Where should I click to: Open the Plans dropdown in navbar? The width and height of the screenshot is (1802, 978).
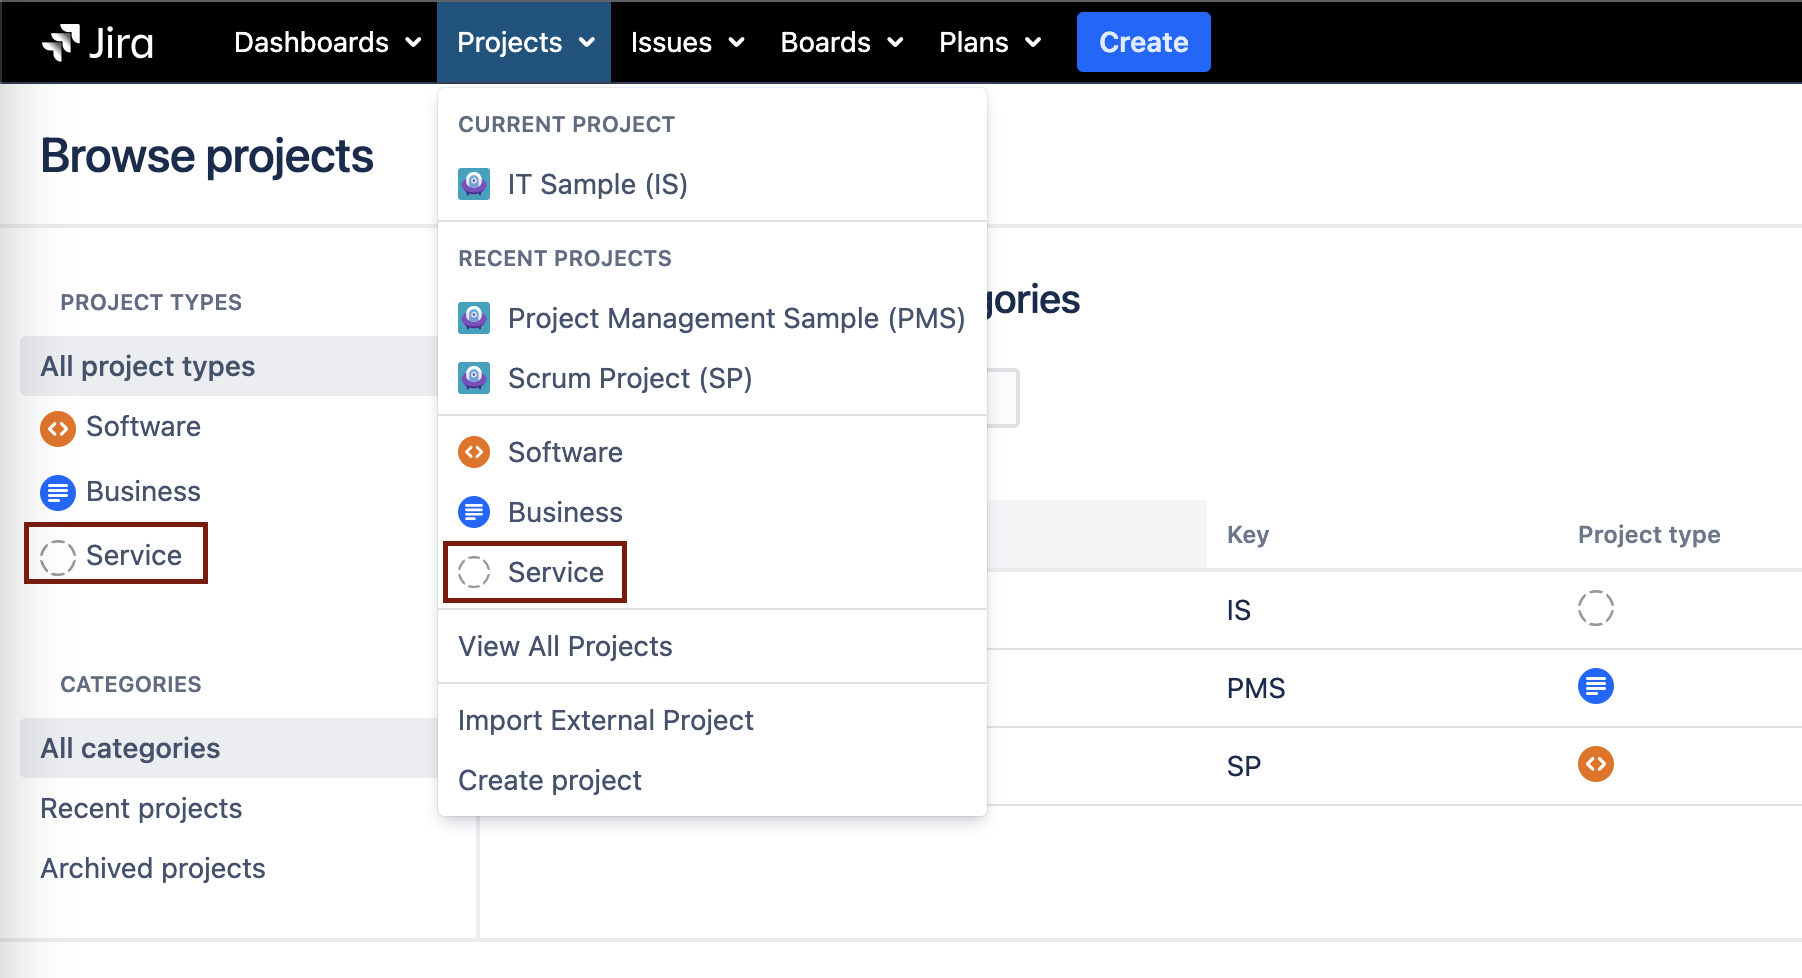(989, 43)
